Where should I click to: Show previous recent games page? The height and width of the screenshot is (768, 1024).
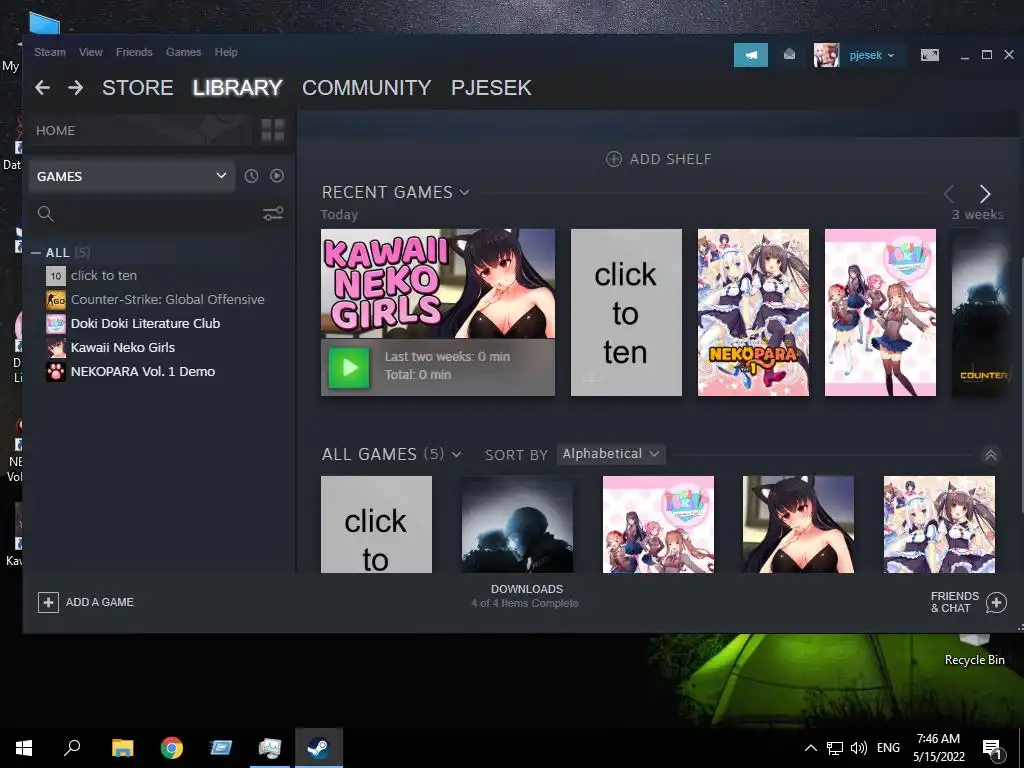pyautogui.click(x=949, y=193)
